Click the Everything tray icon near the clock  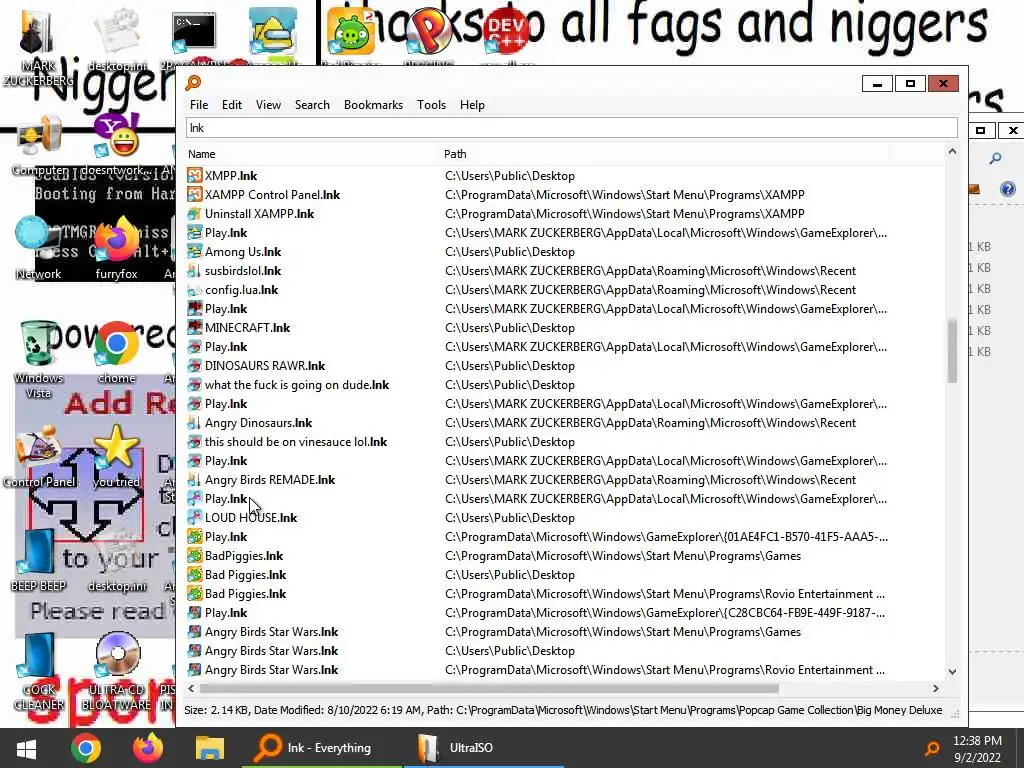pyautogui.click(x=932, y=748)
